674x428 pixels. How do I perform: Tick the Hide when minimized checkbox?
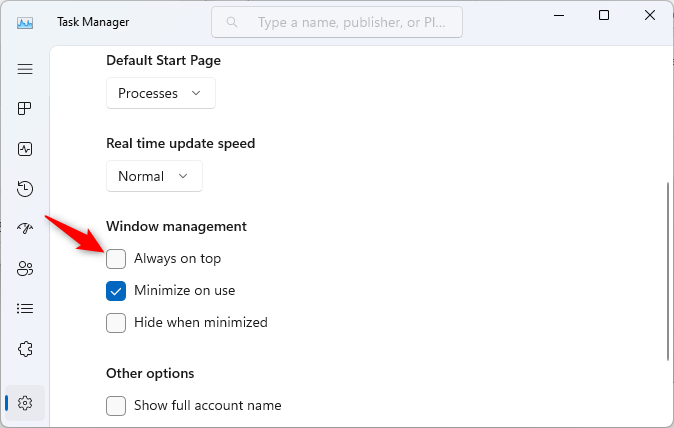click(x=116, y=323)
